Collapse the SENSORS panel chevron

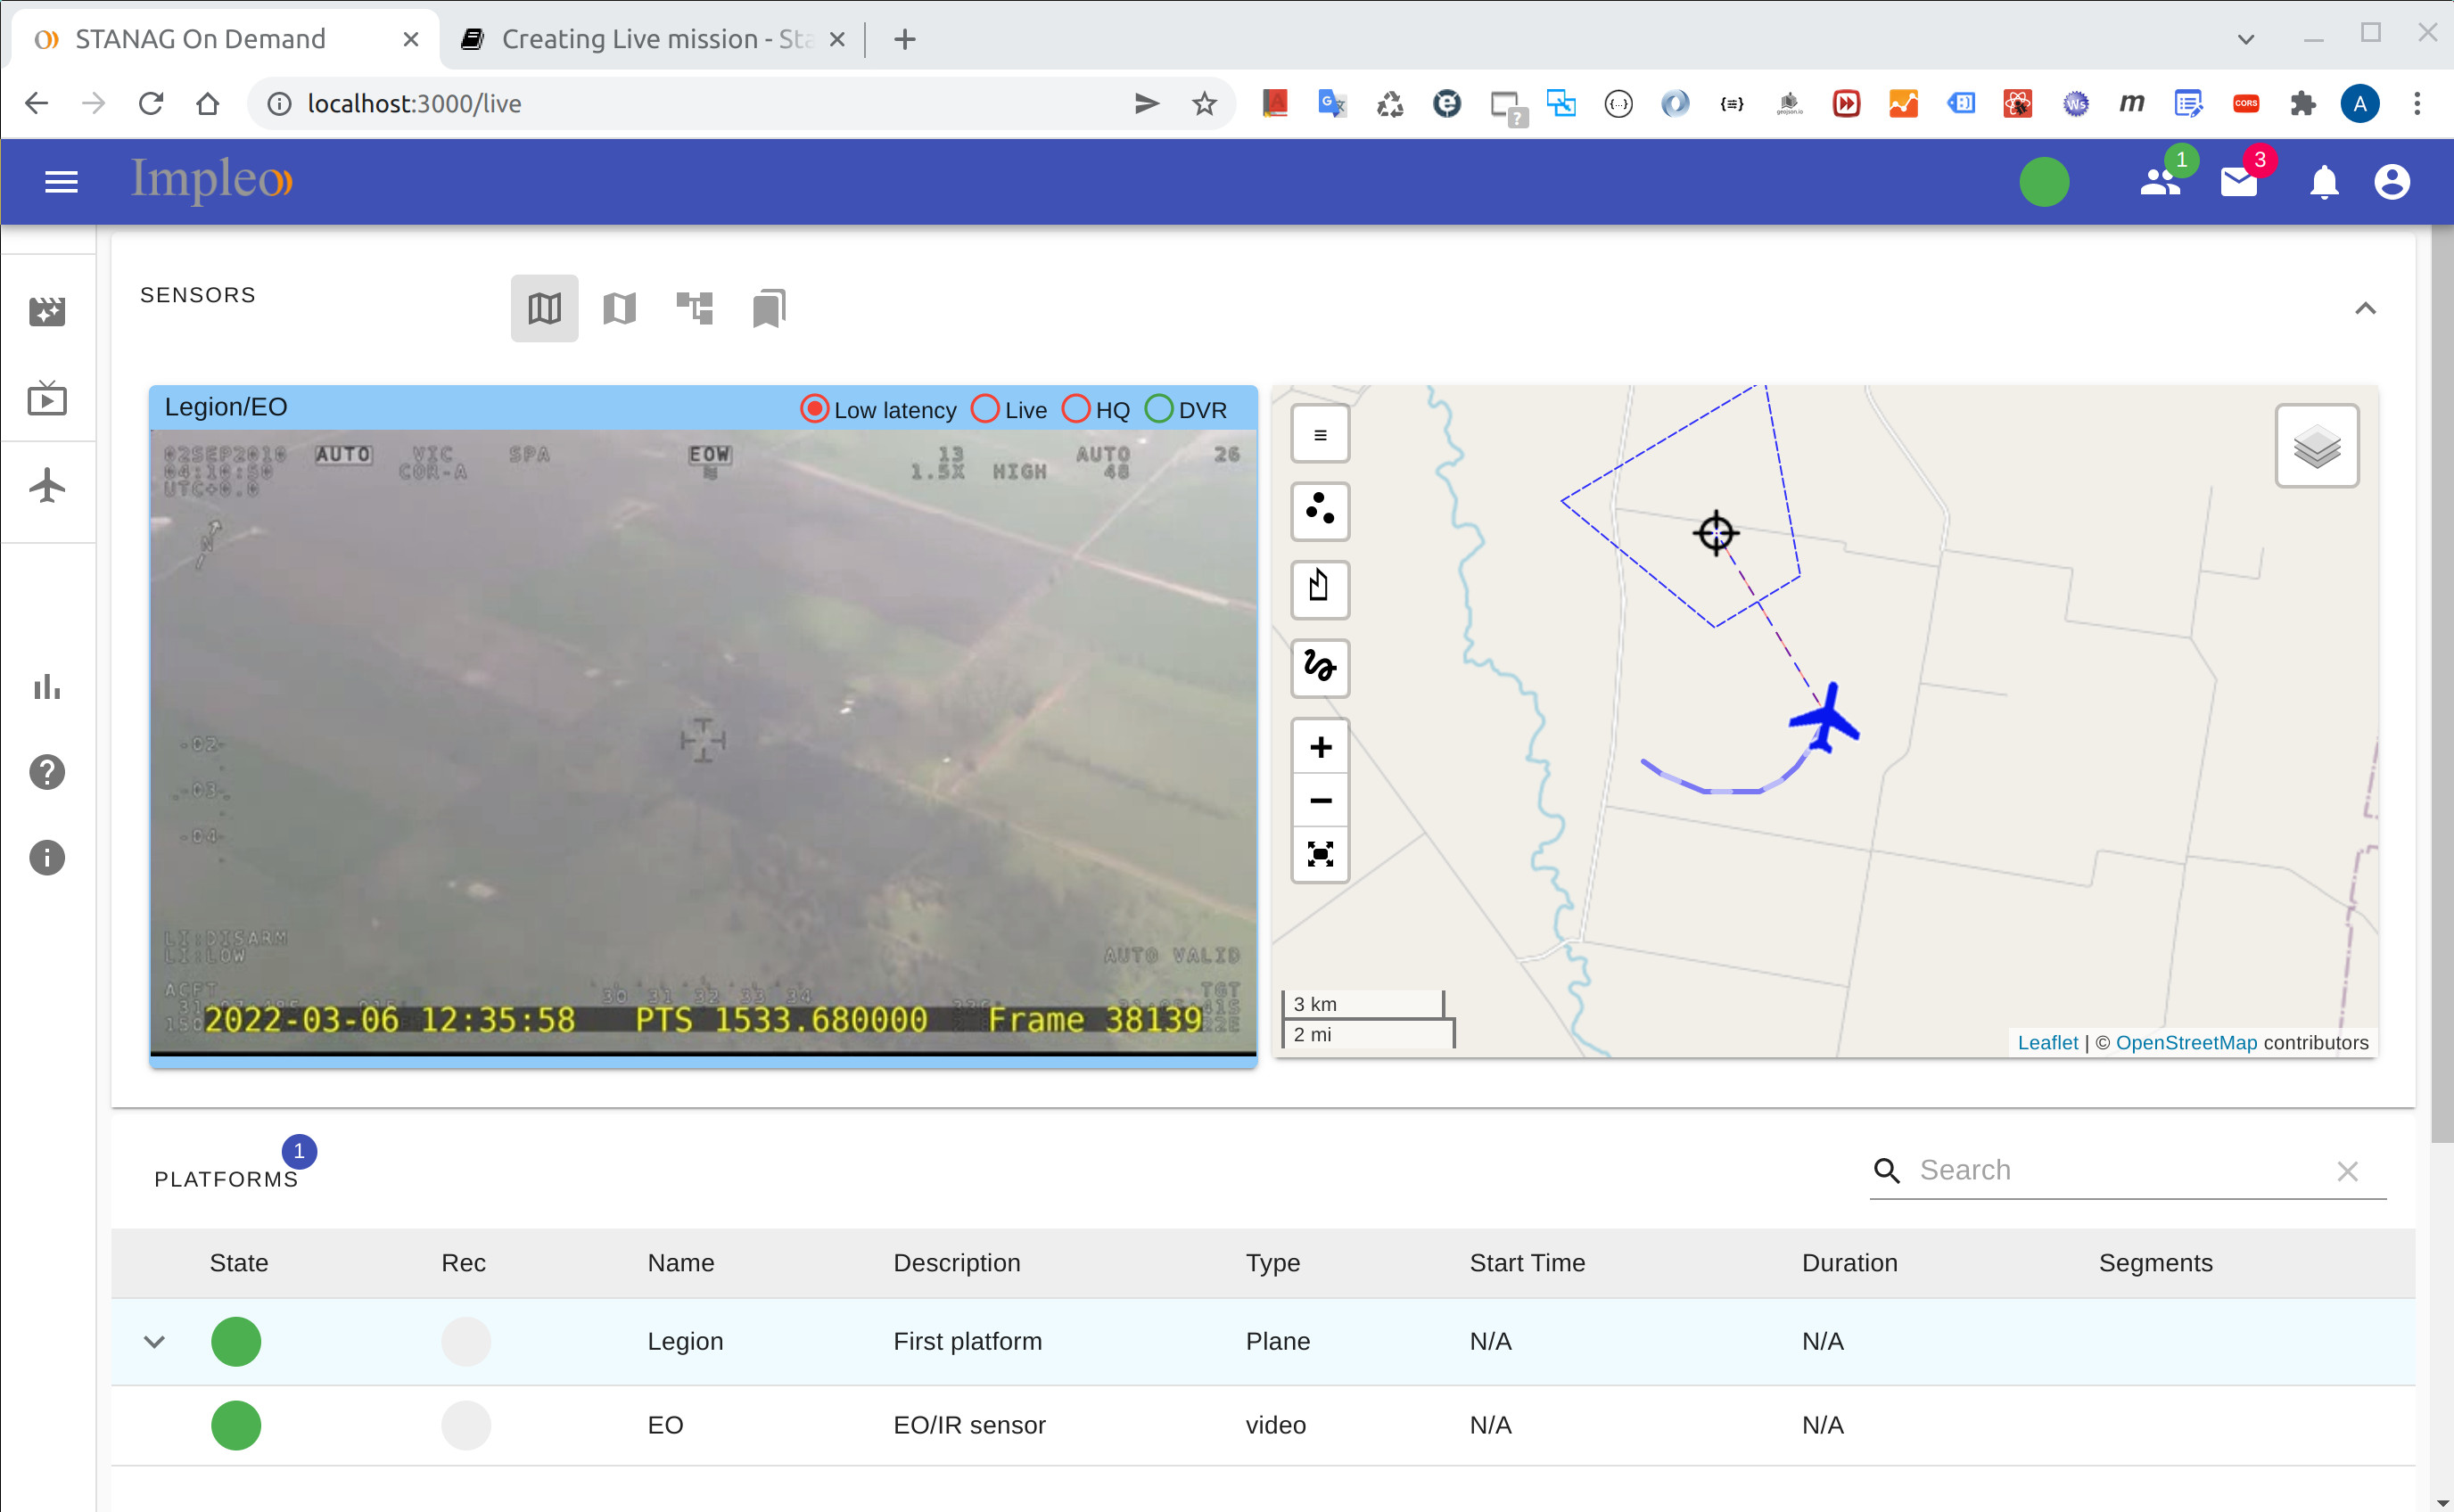[2366, 308]
